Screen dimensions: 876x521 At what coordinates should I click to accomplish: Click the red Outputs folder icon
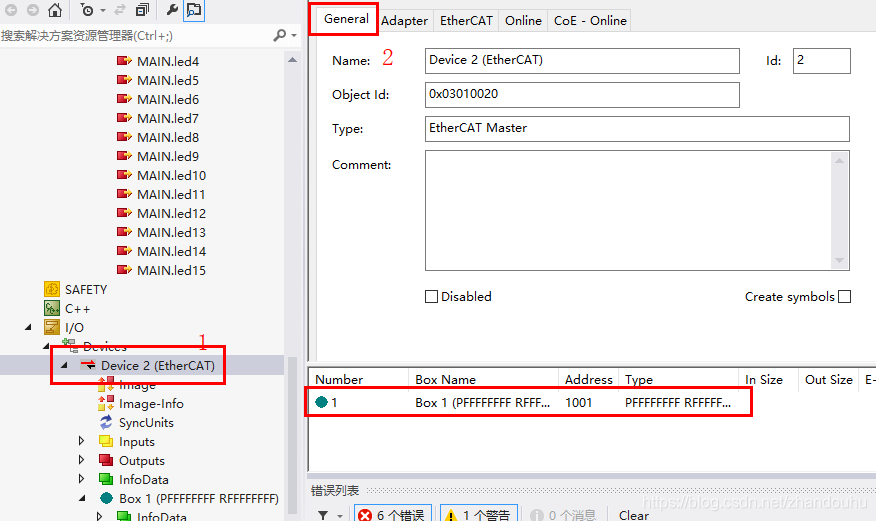coord(106,460)
